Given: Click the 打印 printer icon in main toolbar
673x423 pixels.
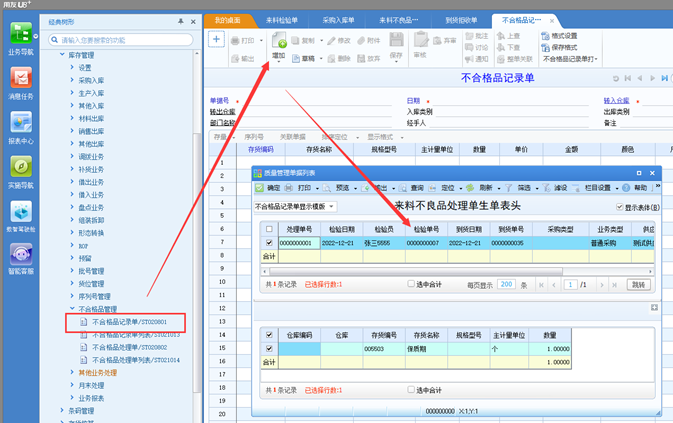Looking at the screenshot, I should pos(235,41).
